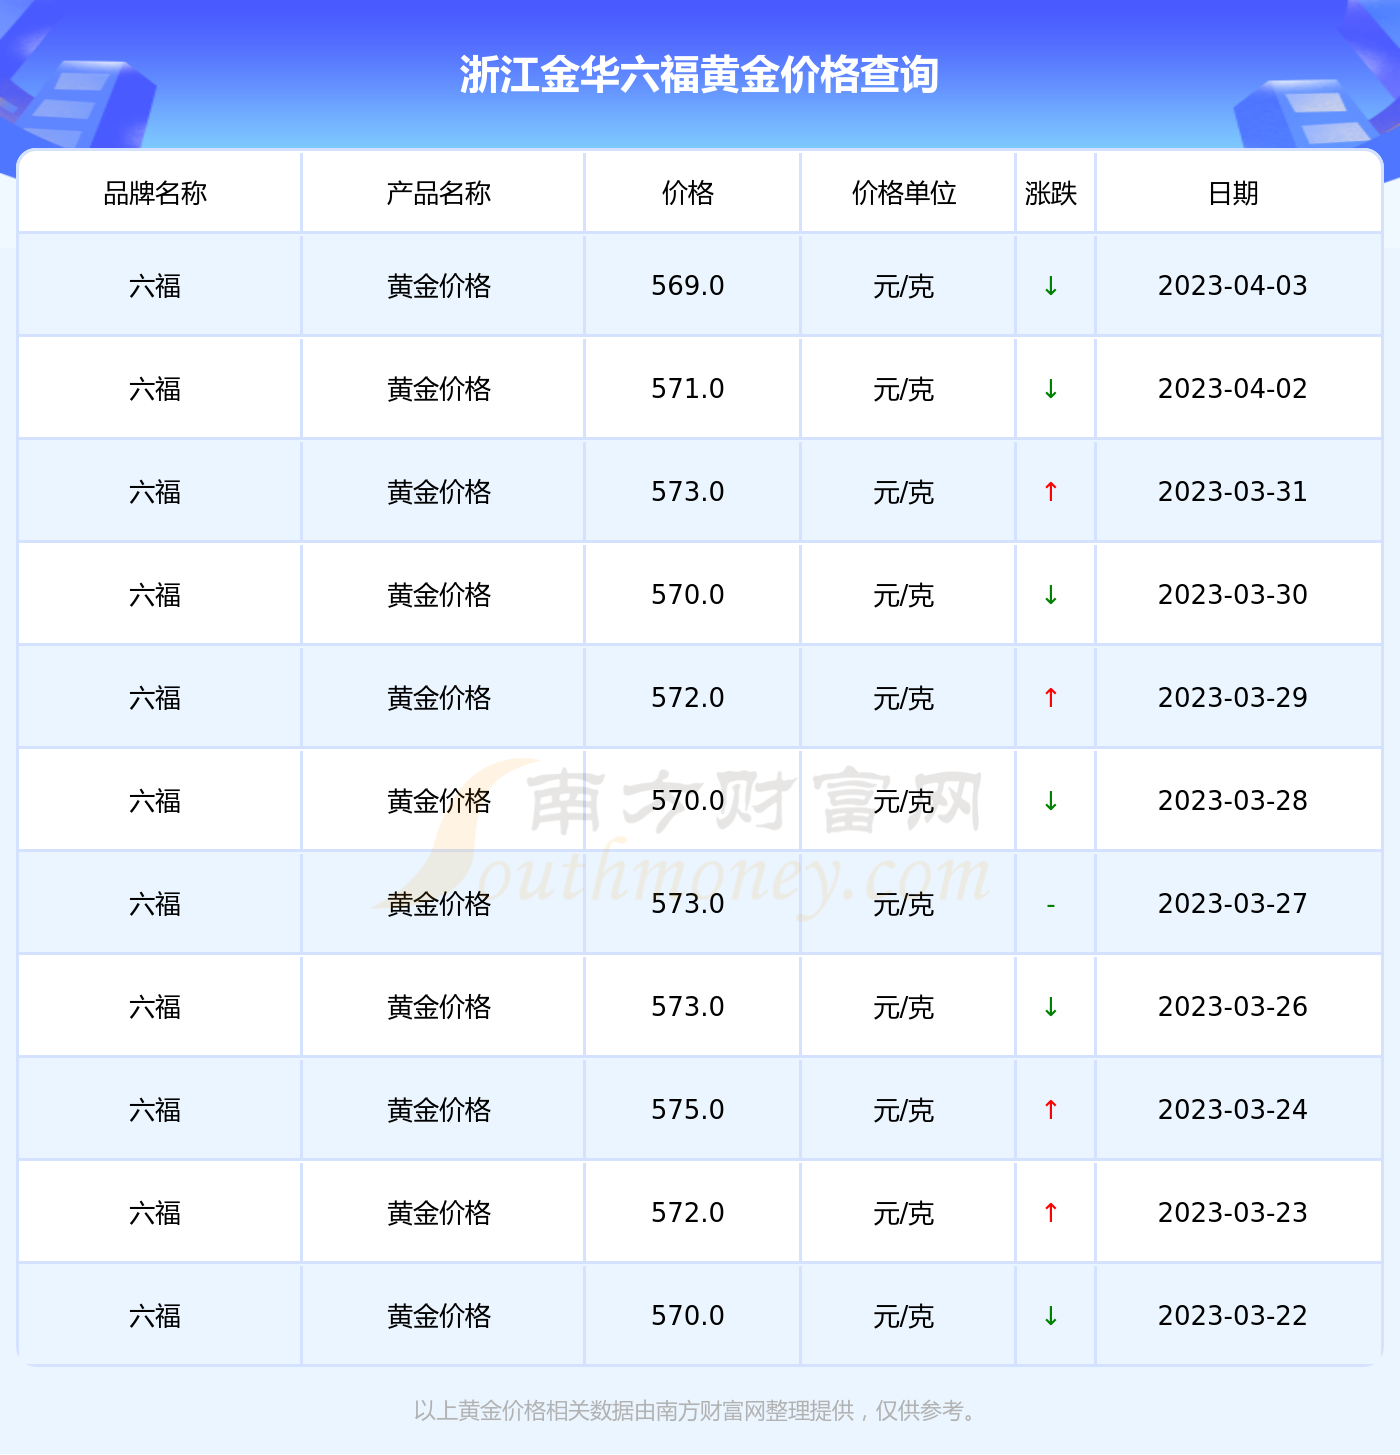Select the 品牌名称 column header
The height and width of the screenshot is (1455, 1400).
155,193
